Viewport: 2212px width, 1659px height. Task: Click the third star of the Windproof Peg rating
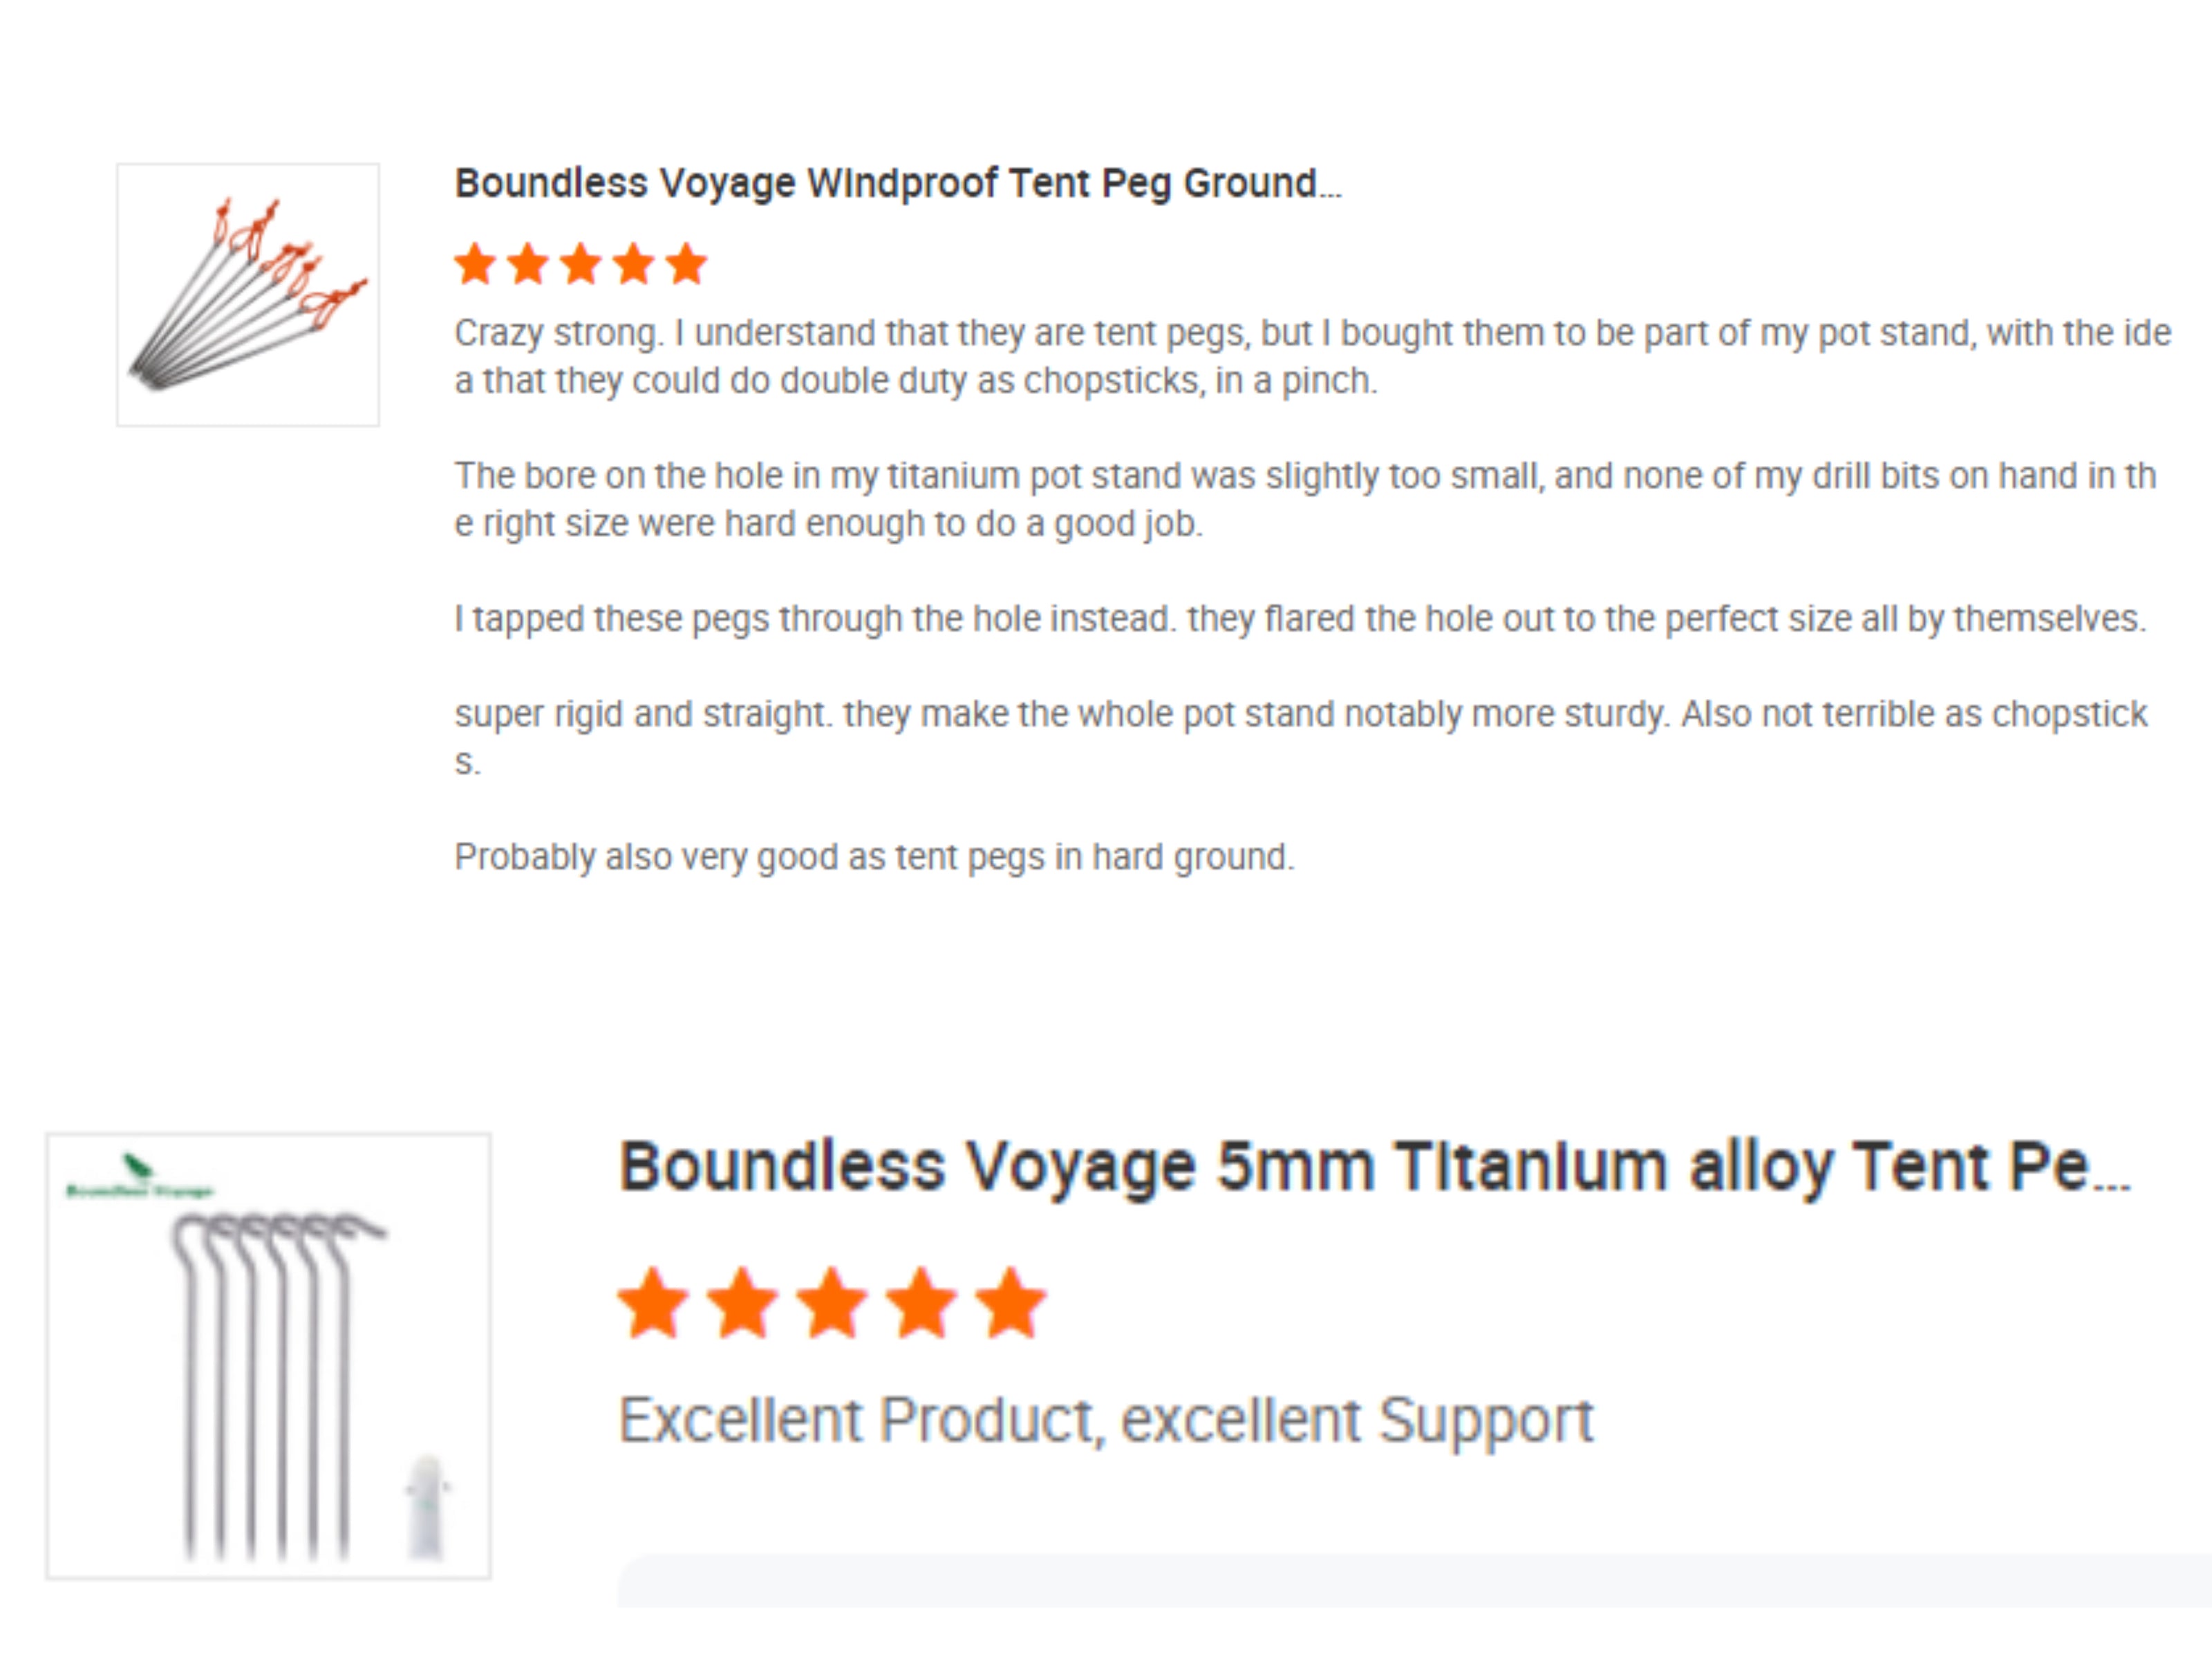581,265
